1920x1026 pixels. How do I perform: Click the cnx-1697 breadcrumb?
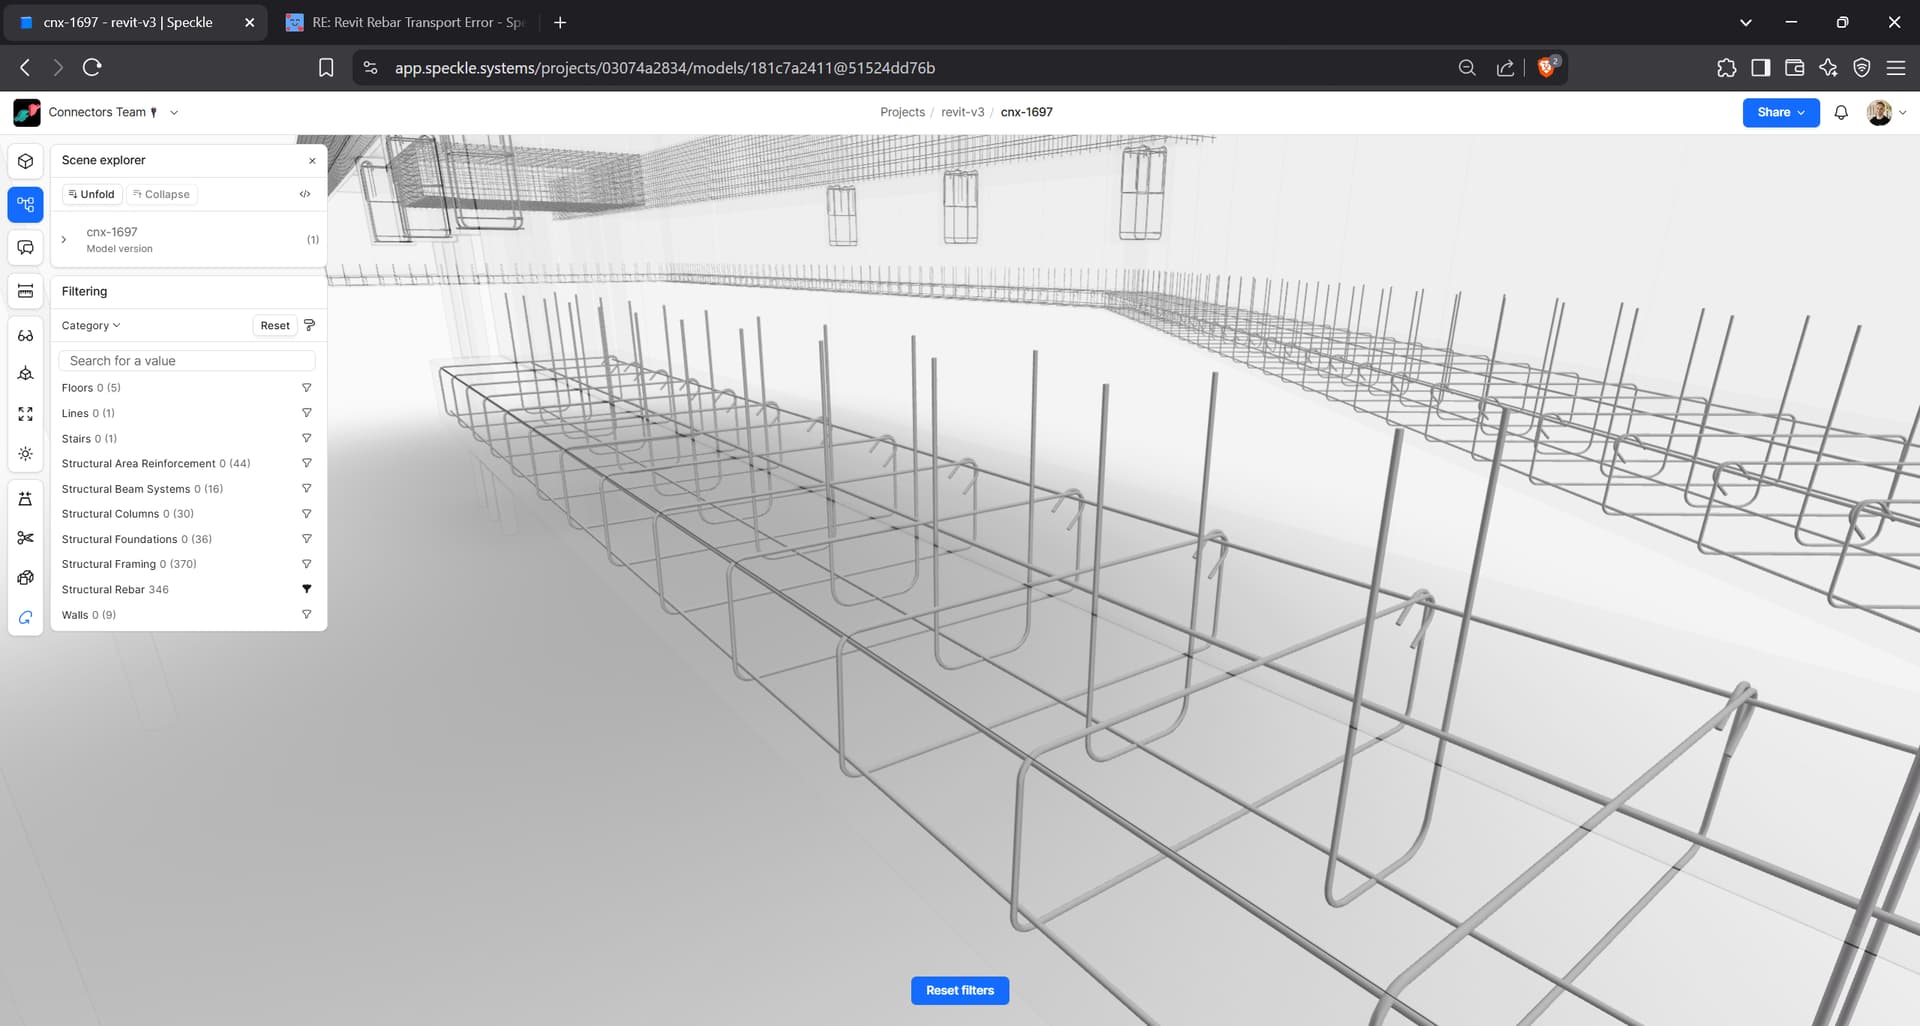pyautogui.click(x=1026, y=113)
